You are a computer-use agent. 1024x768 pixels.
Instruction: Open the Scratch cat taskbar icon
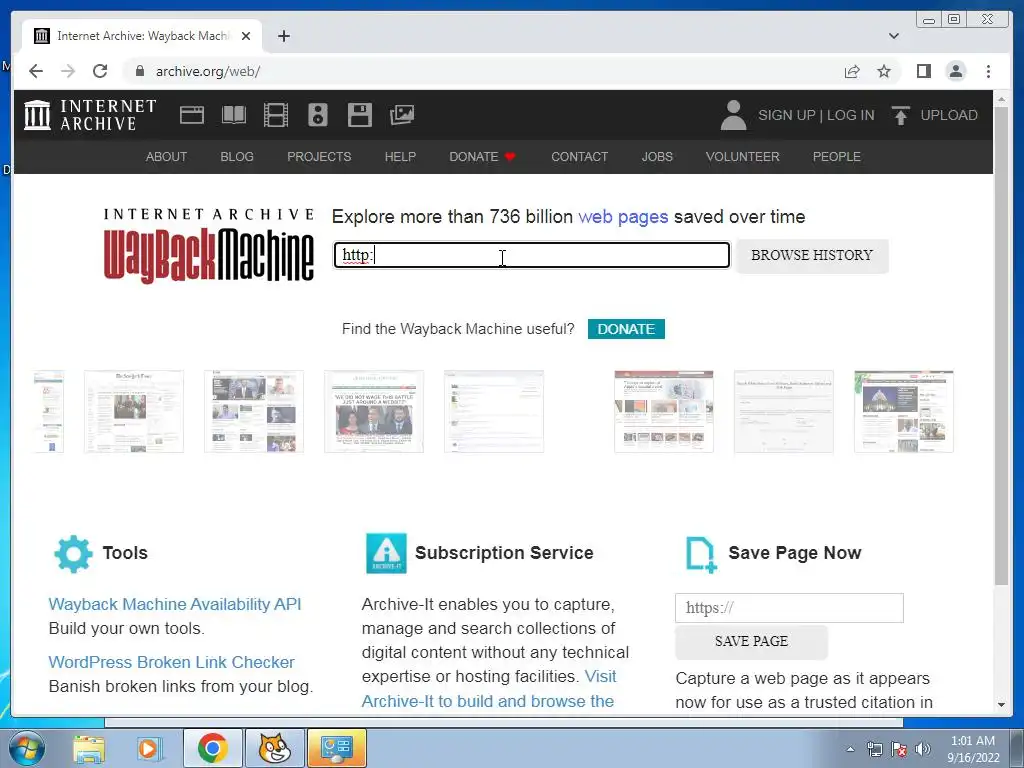click(274, 748)
